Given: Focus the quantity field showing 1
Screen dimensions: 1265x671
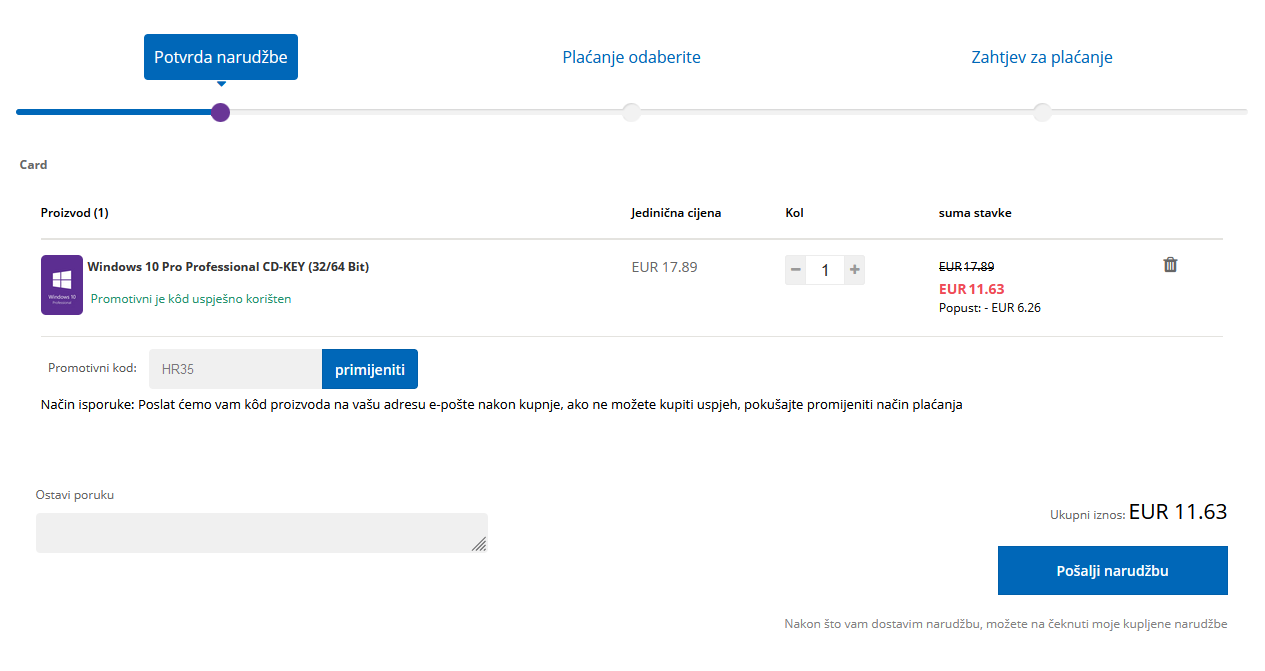Looking at the screenshot, I should (x=825, y=270).
